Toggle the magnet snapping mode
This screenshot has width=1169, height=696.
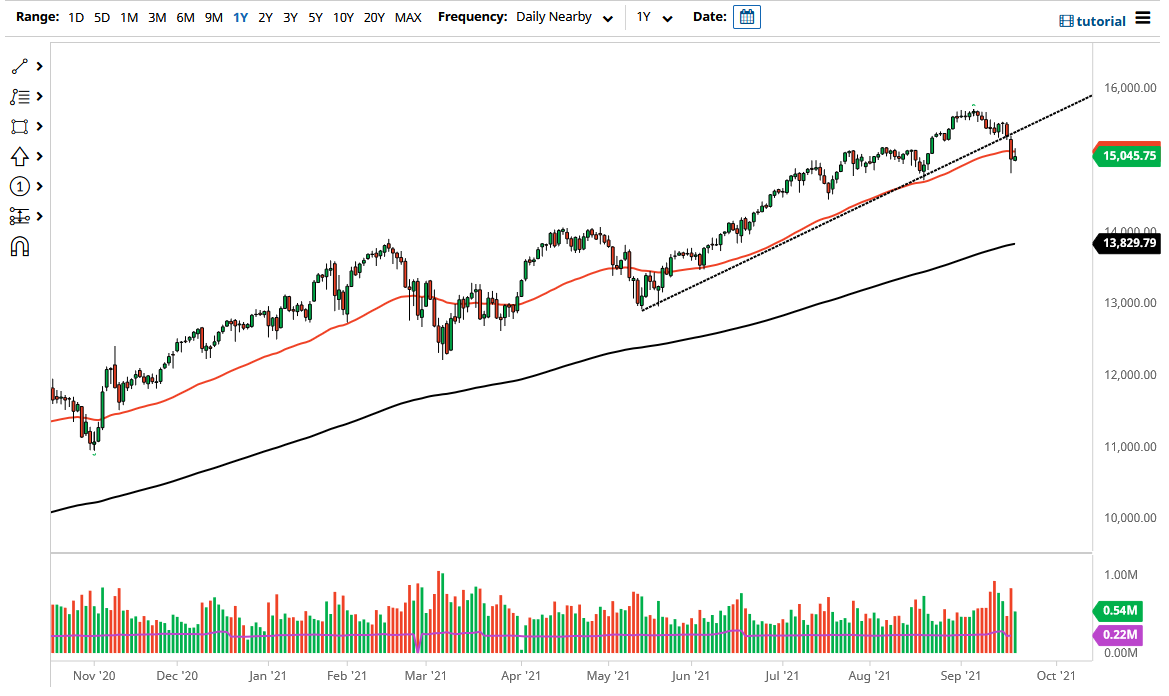click(x=19, y=246)
